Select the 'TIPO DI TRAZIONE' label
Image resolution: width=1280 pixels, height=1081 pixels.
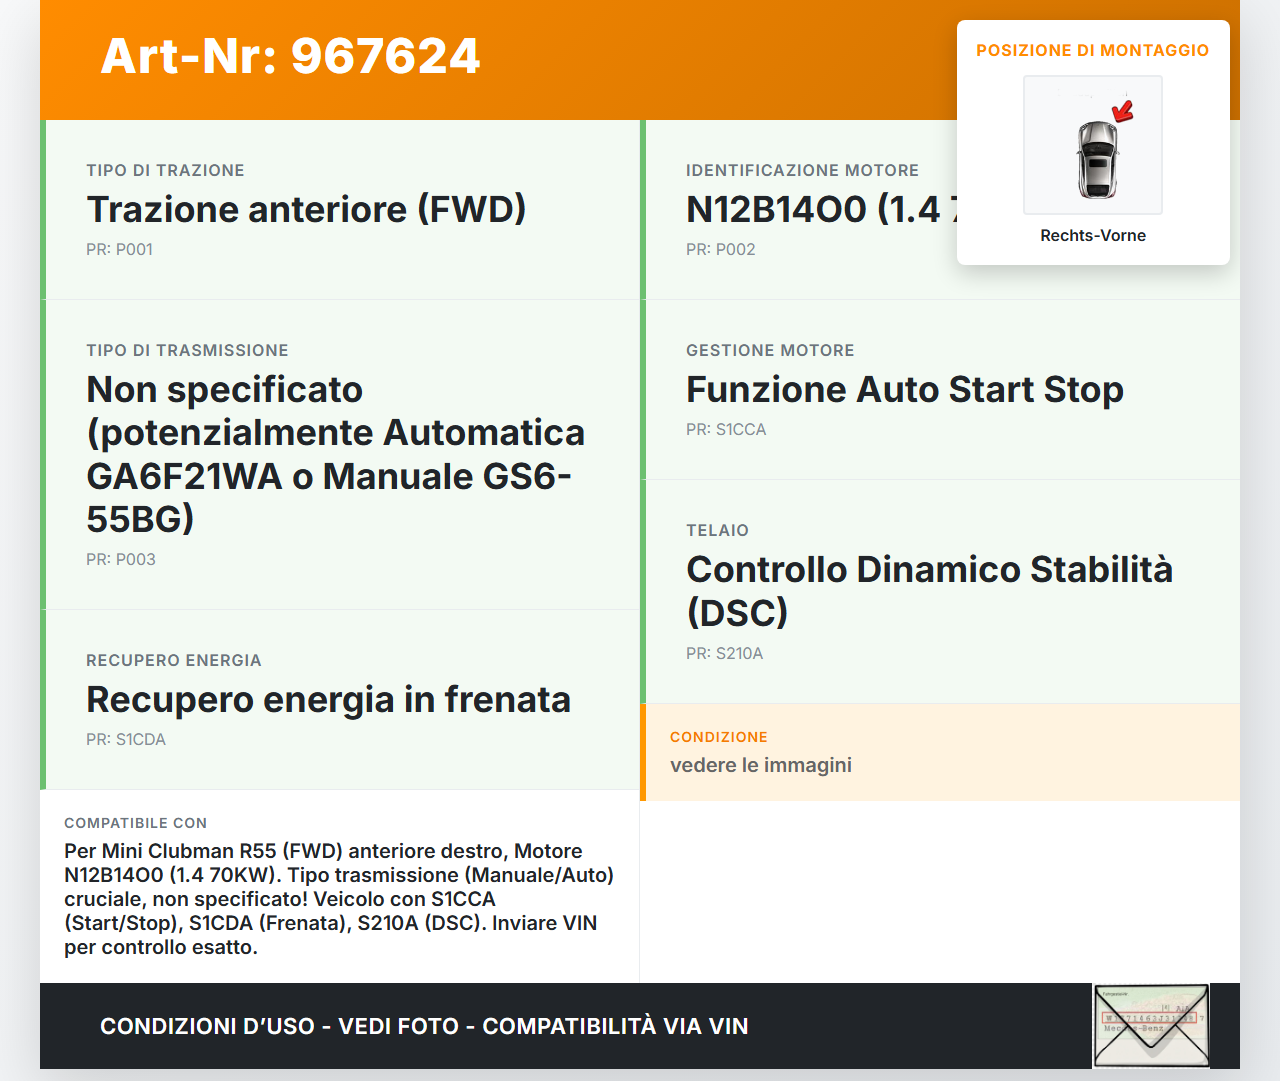click(165, 170)
